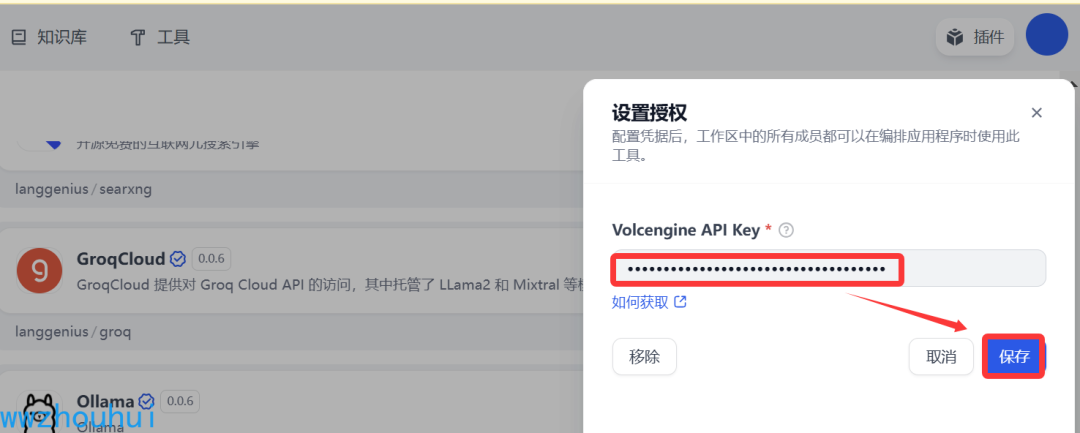Click the langgenius / searxng label
This screenshot has height=433, width=1080.
[x=83, y=189]
